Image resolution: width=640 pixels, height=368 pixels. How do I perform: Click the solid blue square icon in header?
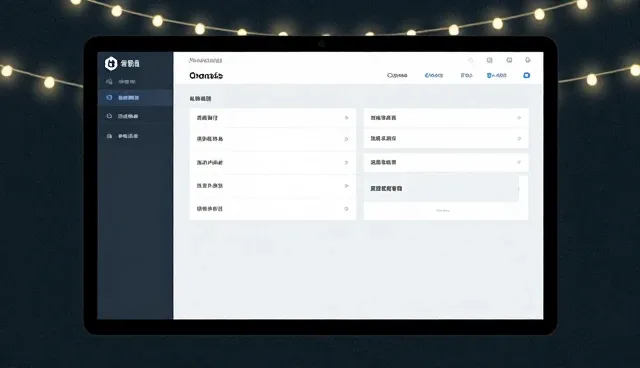pos(527,75)
